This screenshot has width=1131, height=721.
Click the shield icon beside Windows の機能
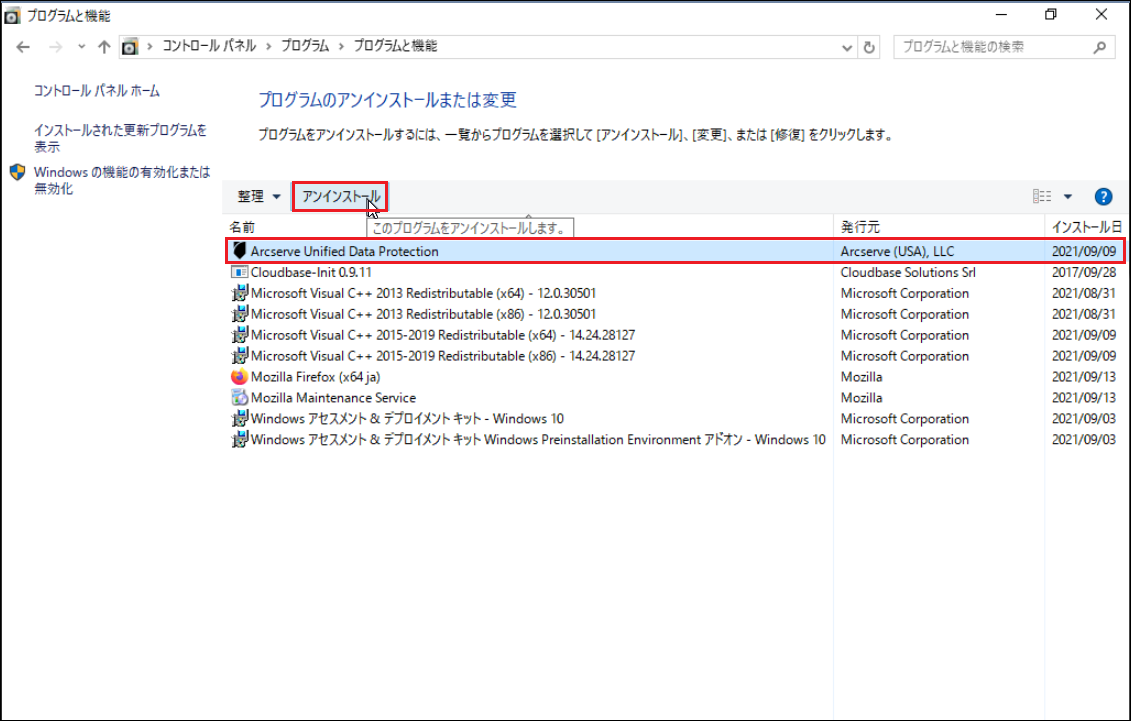point(18,172)
